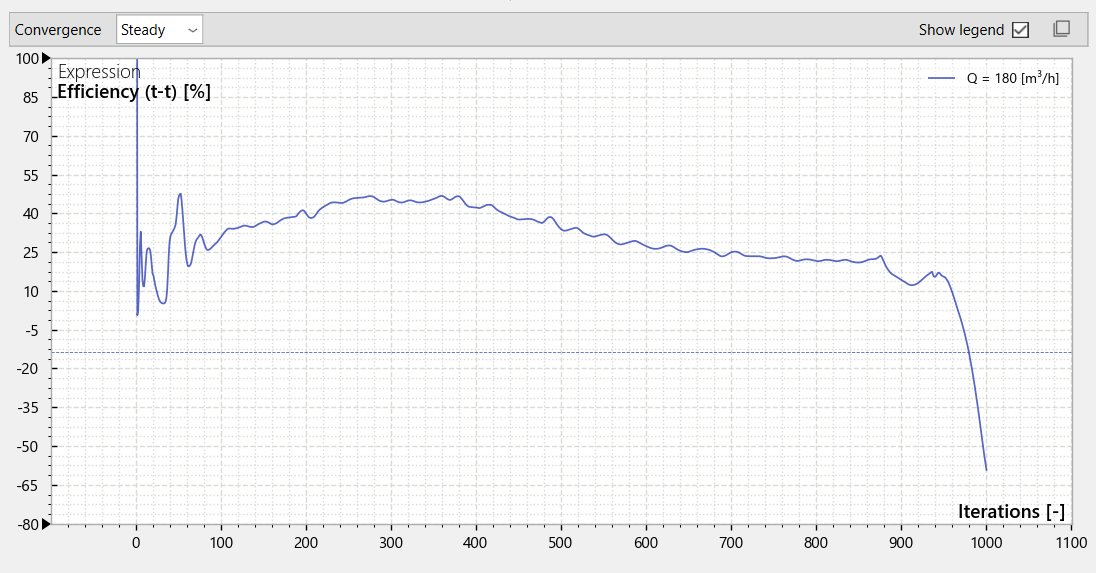This screenshot has height=573, width=1096.
Task: Click the x-axis tick label 500
Action: tap(561, 542)
